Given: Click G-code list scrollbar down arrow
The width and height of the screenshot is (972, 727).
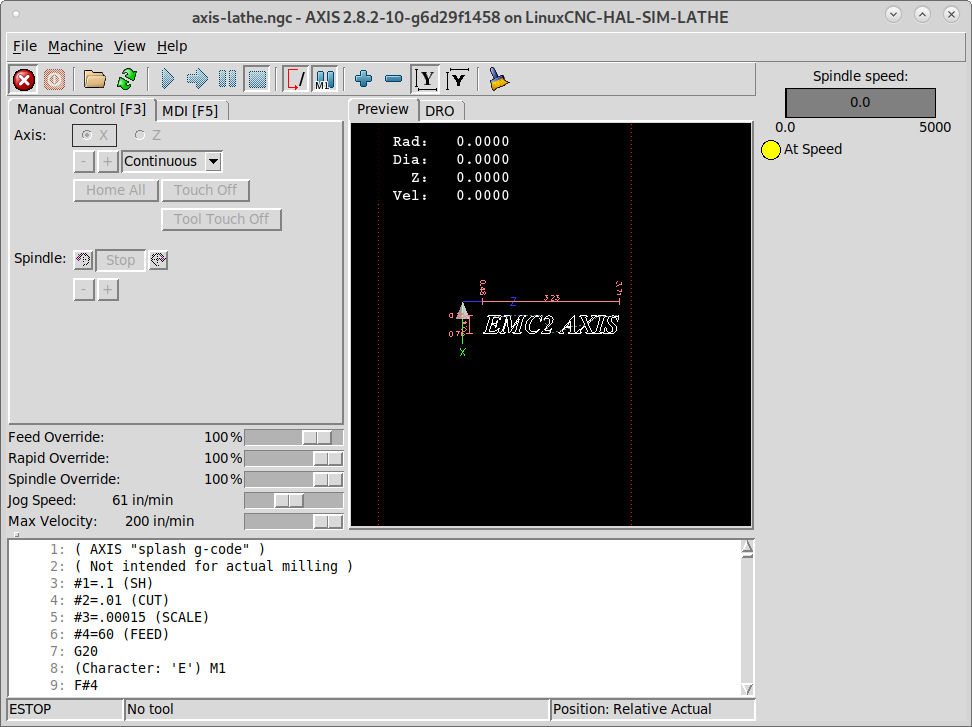Looking at the screenshot, I should coord(747,689).
